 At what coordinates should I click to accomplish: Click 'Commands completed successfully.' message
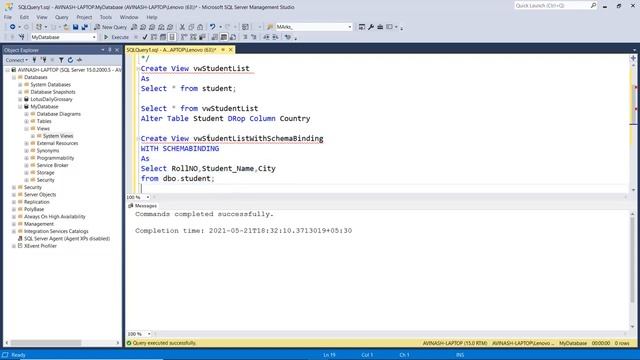point(204,214)
